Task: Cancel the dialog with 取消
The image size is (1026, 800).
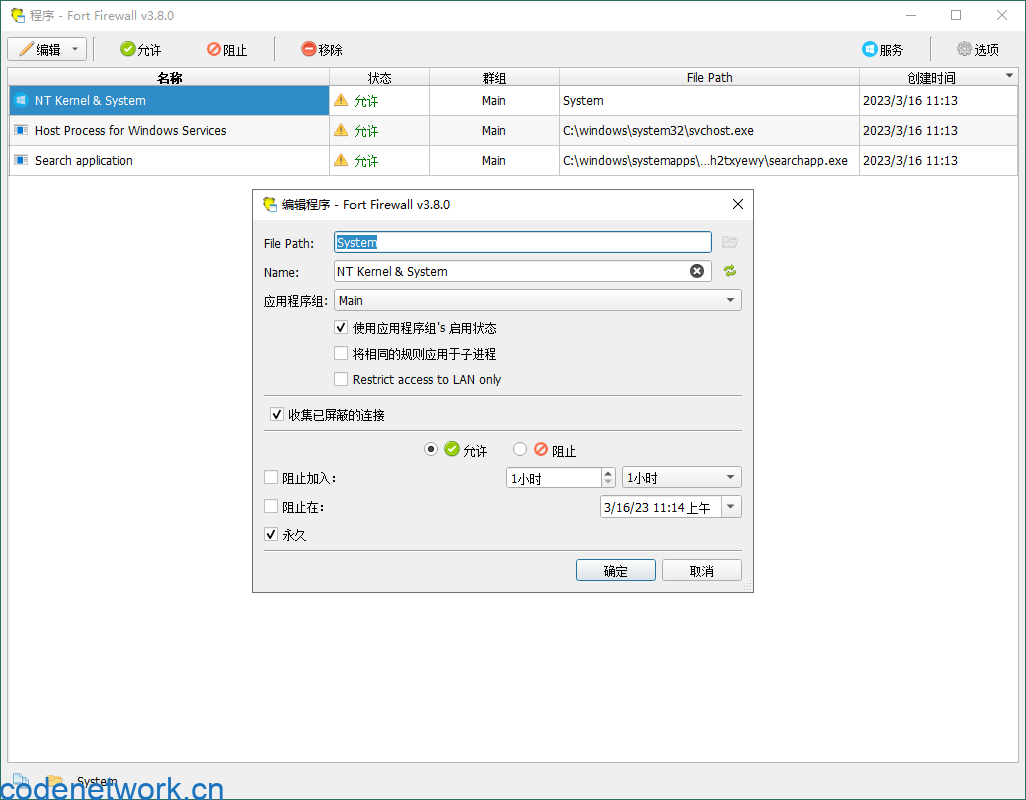Action: 701,570
